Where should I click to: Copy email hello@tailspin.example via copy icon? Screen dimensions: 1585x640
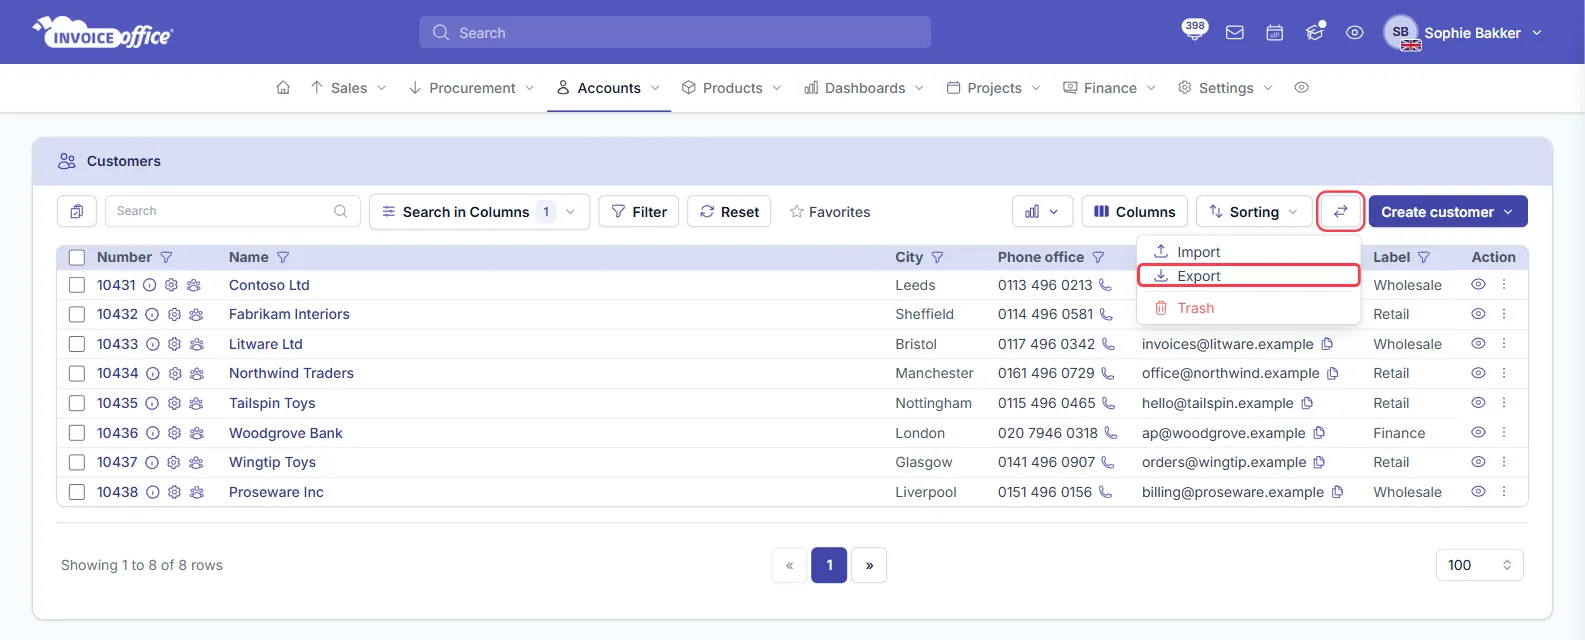[x=1307, y=403]
